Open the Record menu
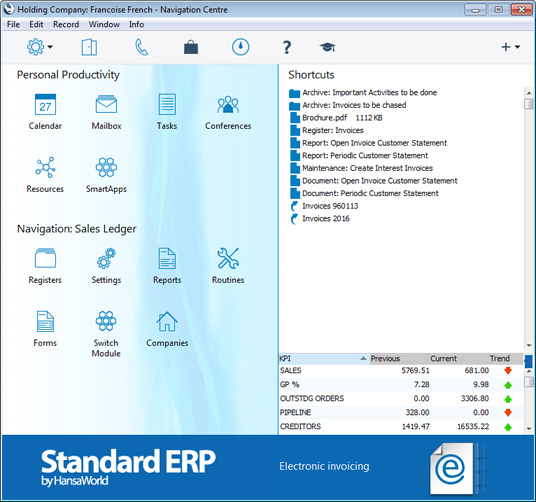This screenshot has height=502, width=536. [66, 25]
